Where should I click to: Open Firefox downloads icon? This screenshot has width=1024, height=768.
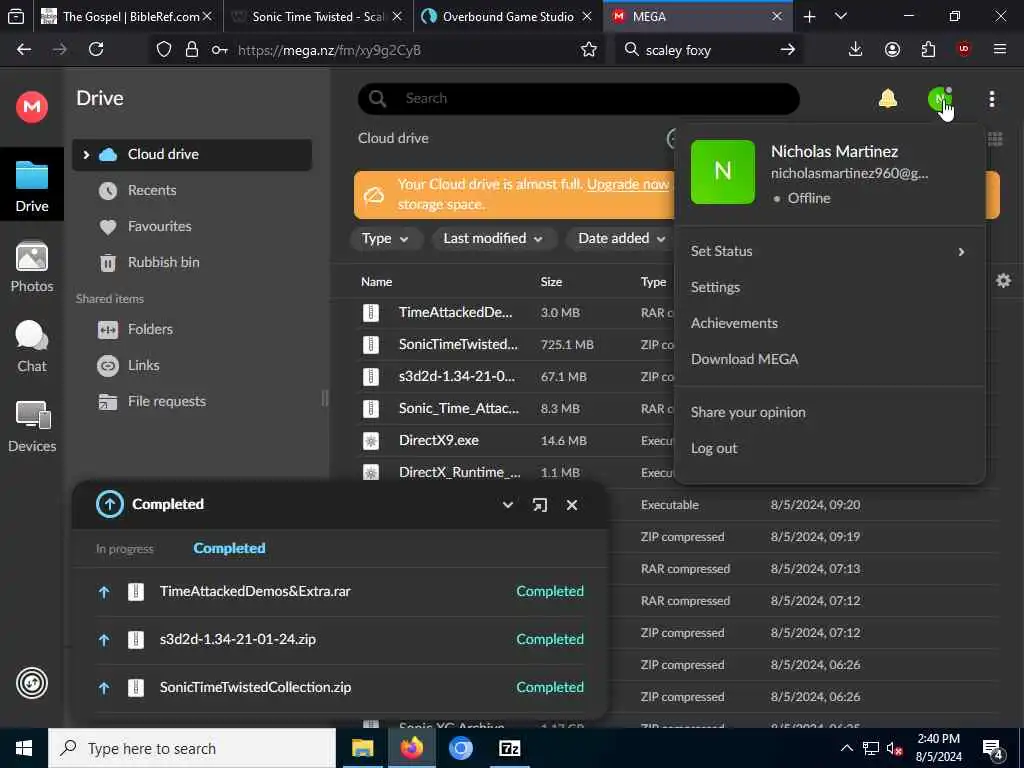(855, 50)
